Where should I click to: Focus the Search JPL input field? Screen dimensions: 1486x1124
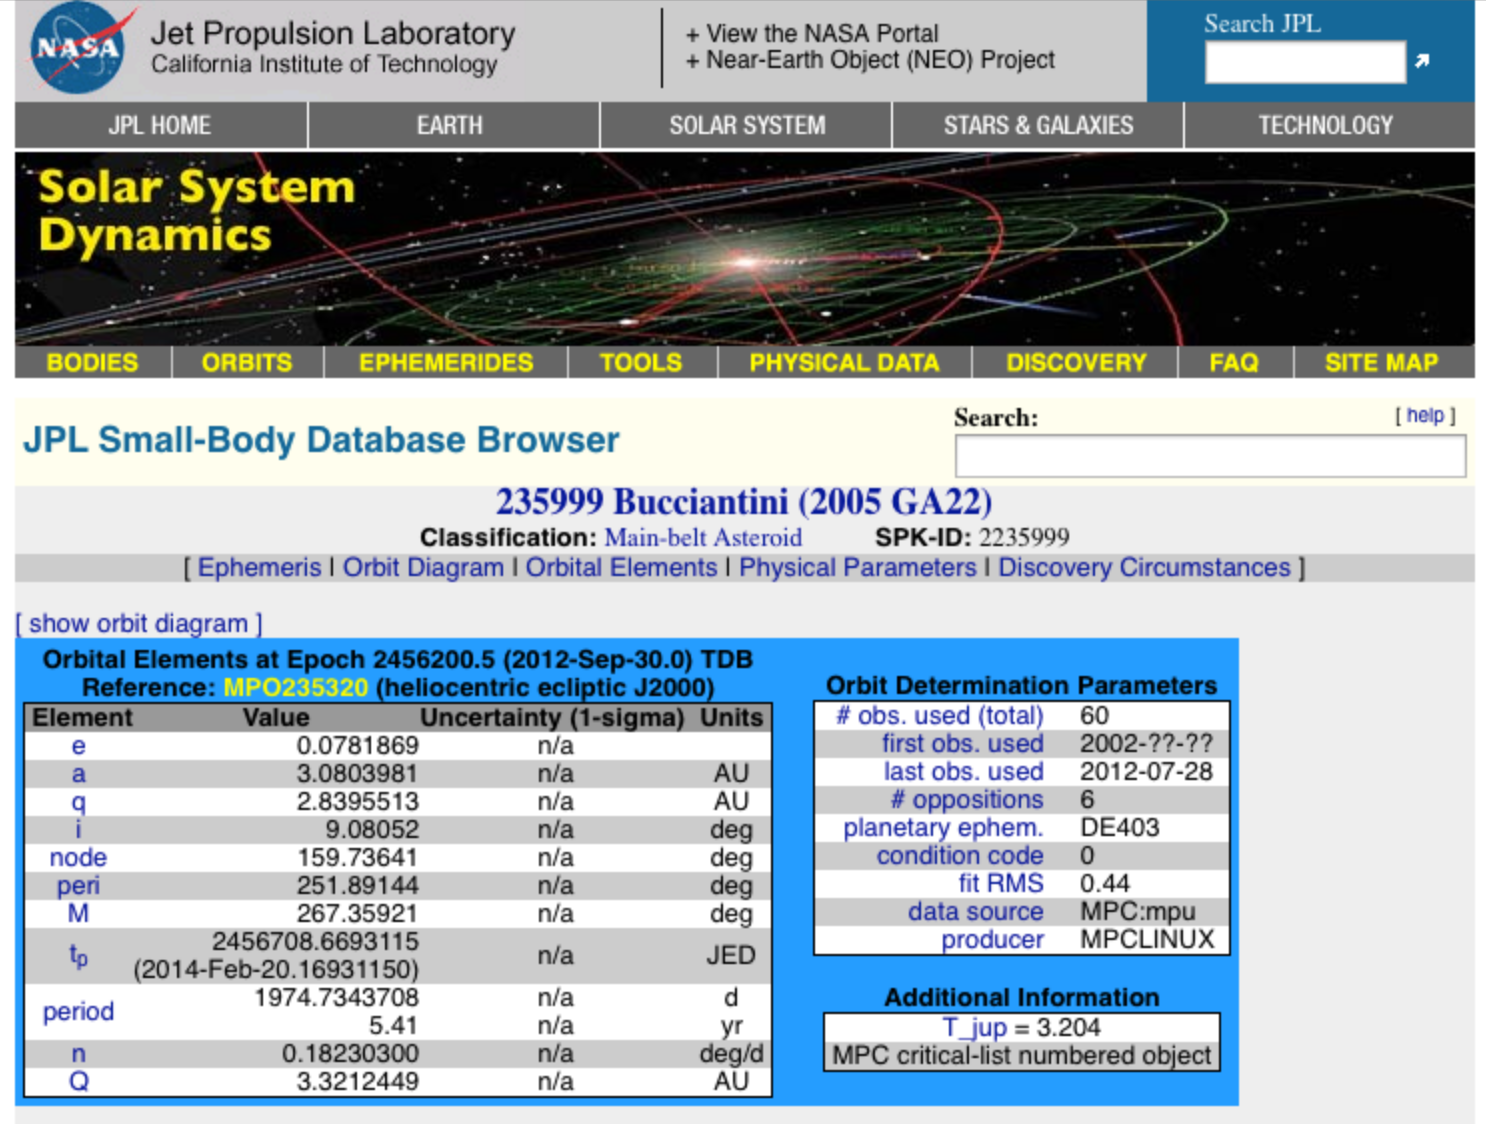point(1305,62)
